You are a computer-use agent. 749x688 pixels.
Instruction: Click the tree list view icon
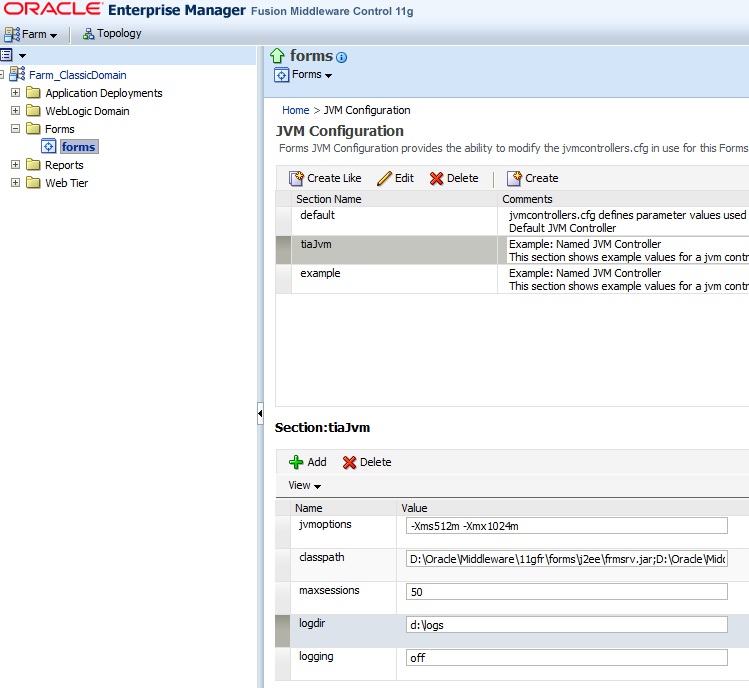point(6,55)
